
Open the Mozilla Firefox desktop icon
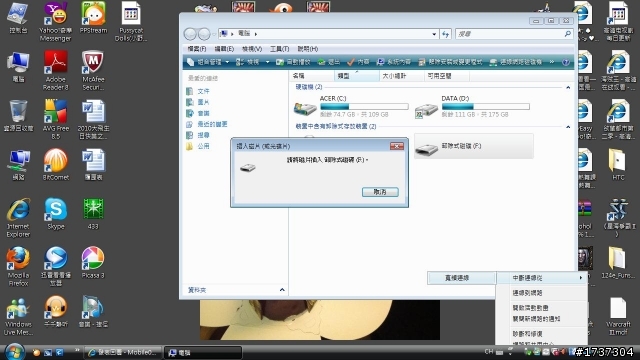coord(18,267)
